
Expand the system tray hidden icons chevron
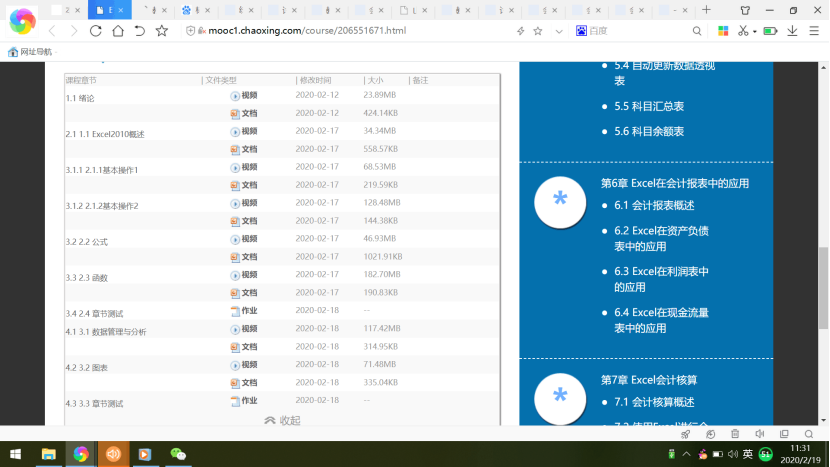coord(688,455)
